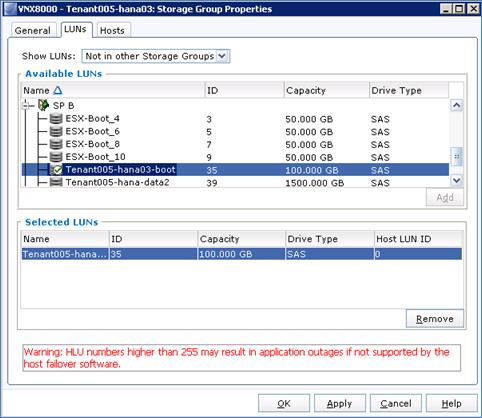Viewport: 482px width, 418px height.
Task: Collapse the SP B tree node
Action: [26, 106]
